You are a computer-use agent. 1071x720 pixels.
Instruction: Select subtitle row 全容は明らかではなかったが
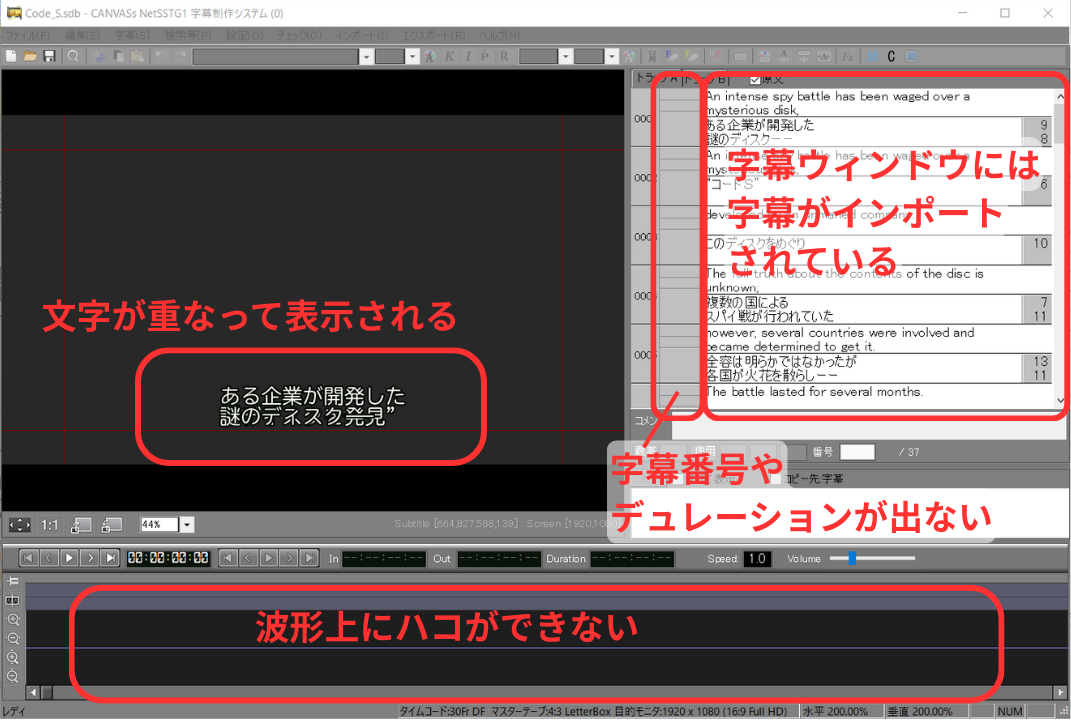point(863,368)
